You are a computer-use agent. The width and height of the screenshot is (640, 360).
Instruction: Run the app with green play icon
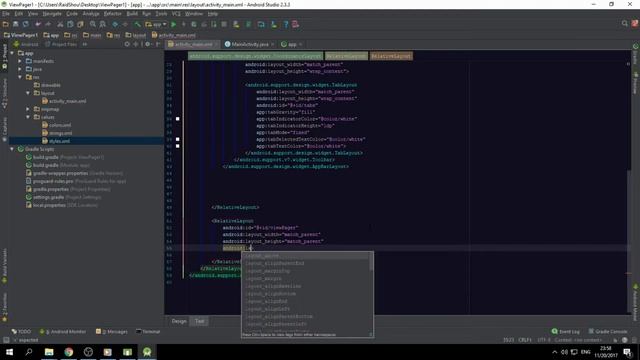click(173, 24)
